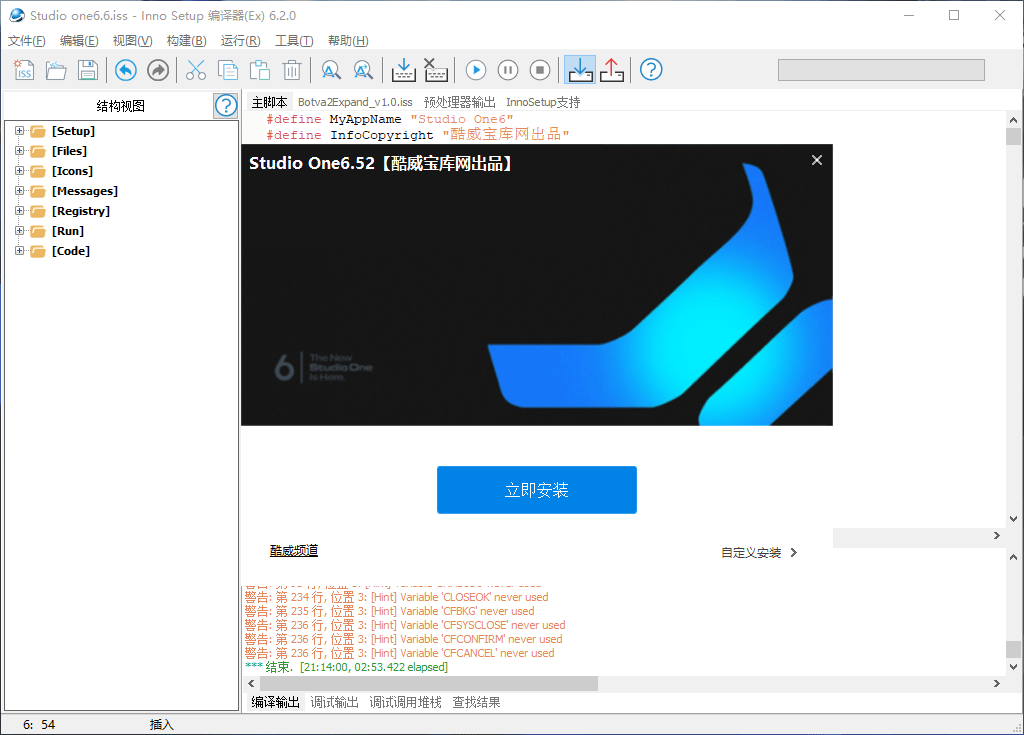The width and height of the screenshot is (1024, 735).
Task: Pause the running setup
Action: tap(507, 70)
